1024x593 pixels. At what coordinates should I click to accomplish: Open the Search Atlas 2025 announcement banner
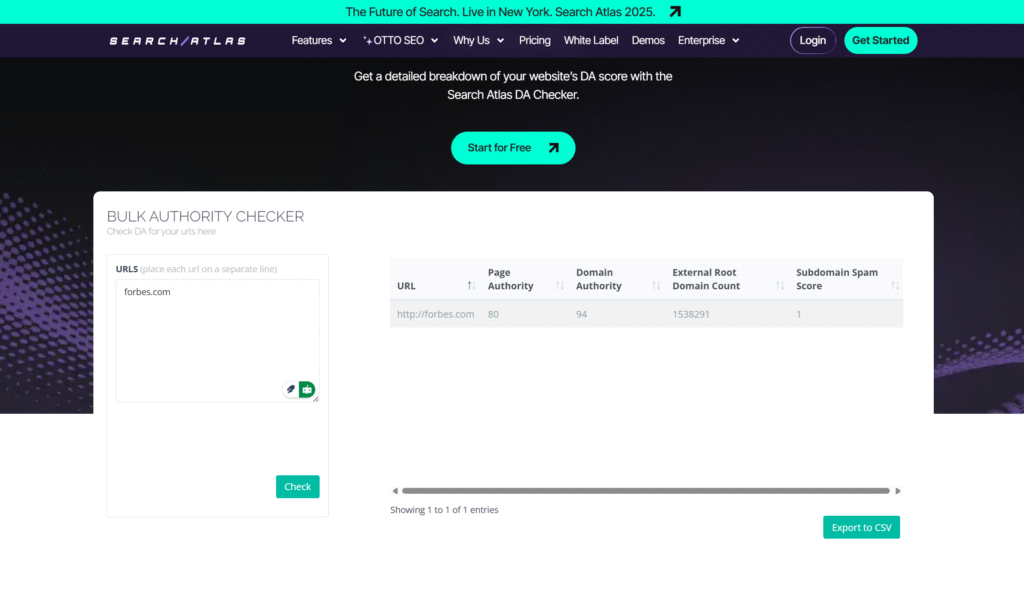(x=513, y=12)
